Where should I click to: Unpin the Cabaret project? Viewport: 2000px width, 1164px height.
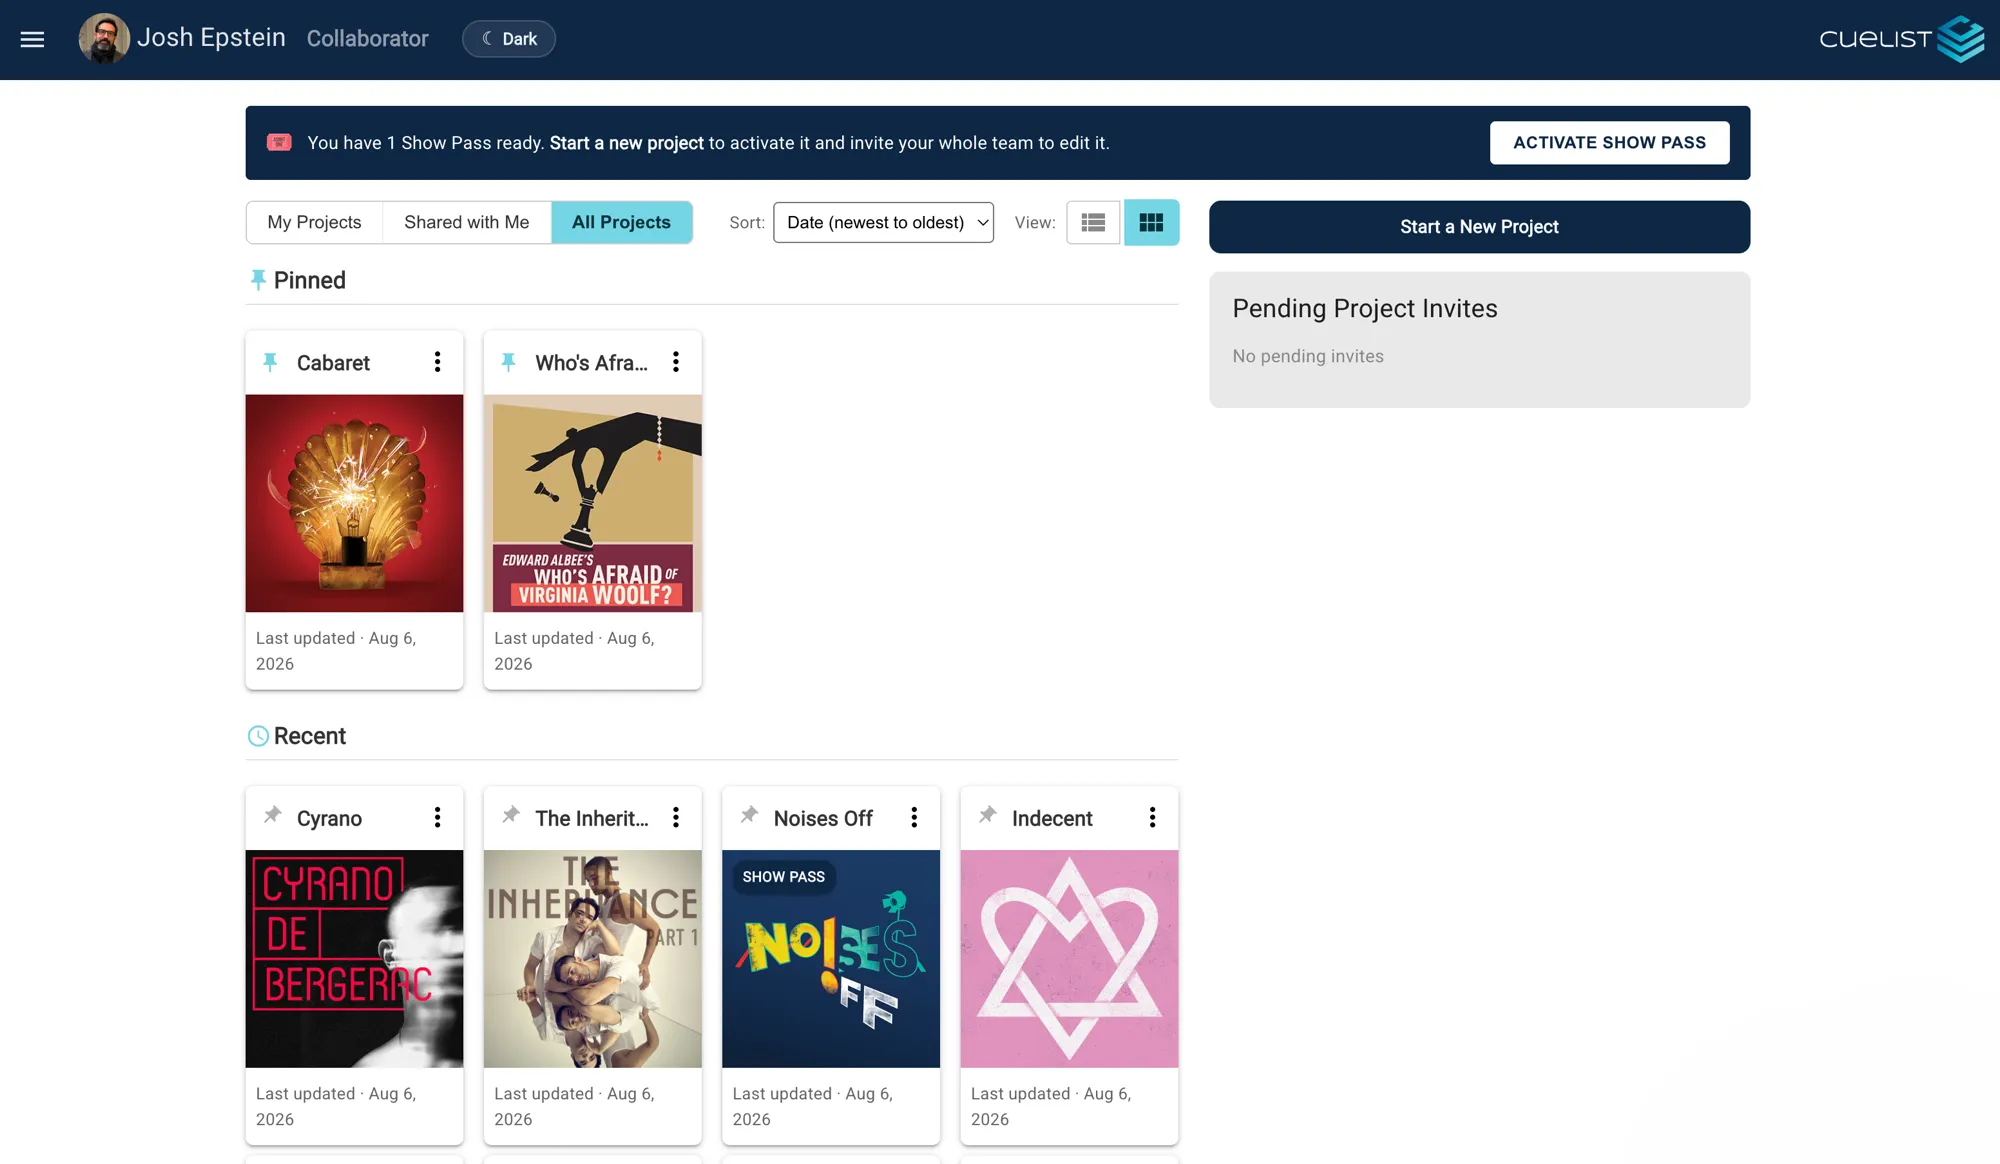click(x=270, y=362)
